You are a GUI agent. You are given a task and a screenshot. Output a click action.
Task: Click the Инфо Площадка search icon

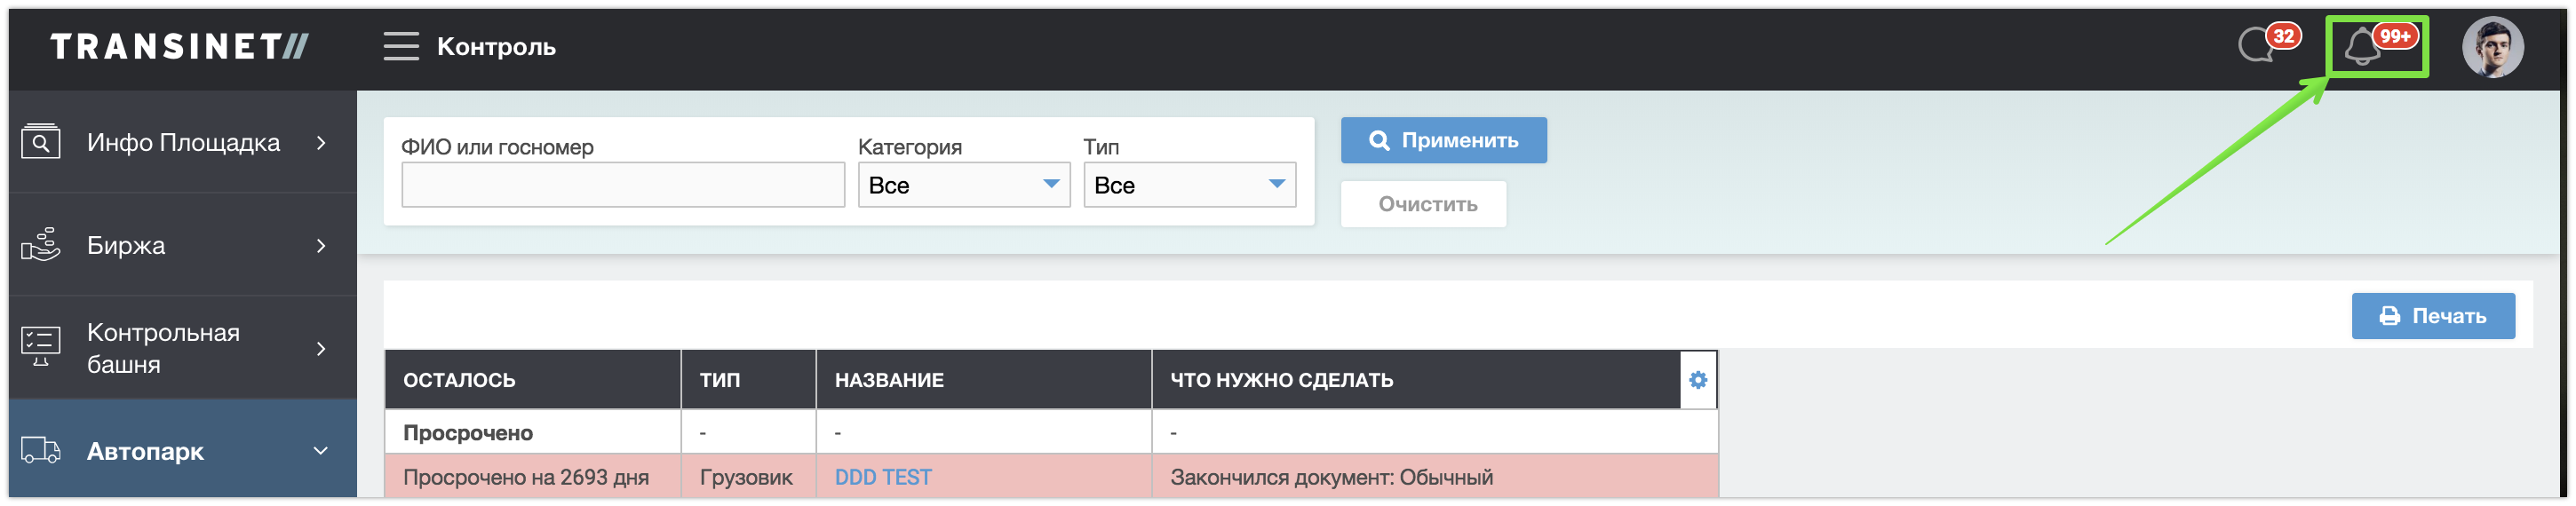click(41, 143)
